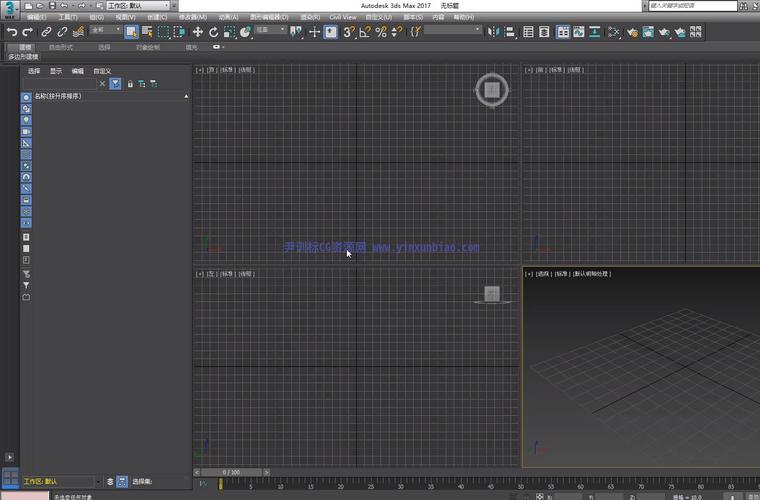The width and height of the screenshot is (760, 500).
Task: Toggle the Scene Explorer
Action: click(x=528, y=32)
